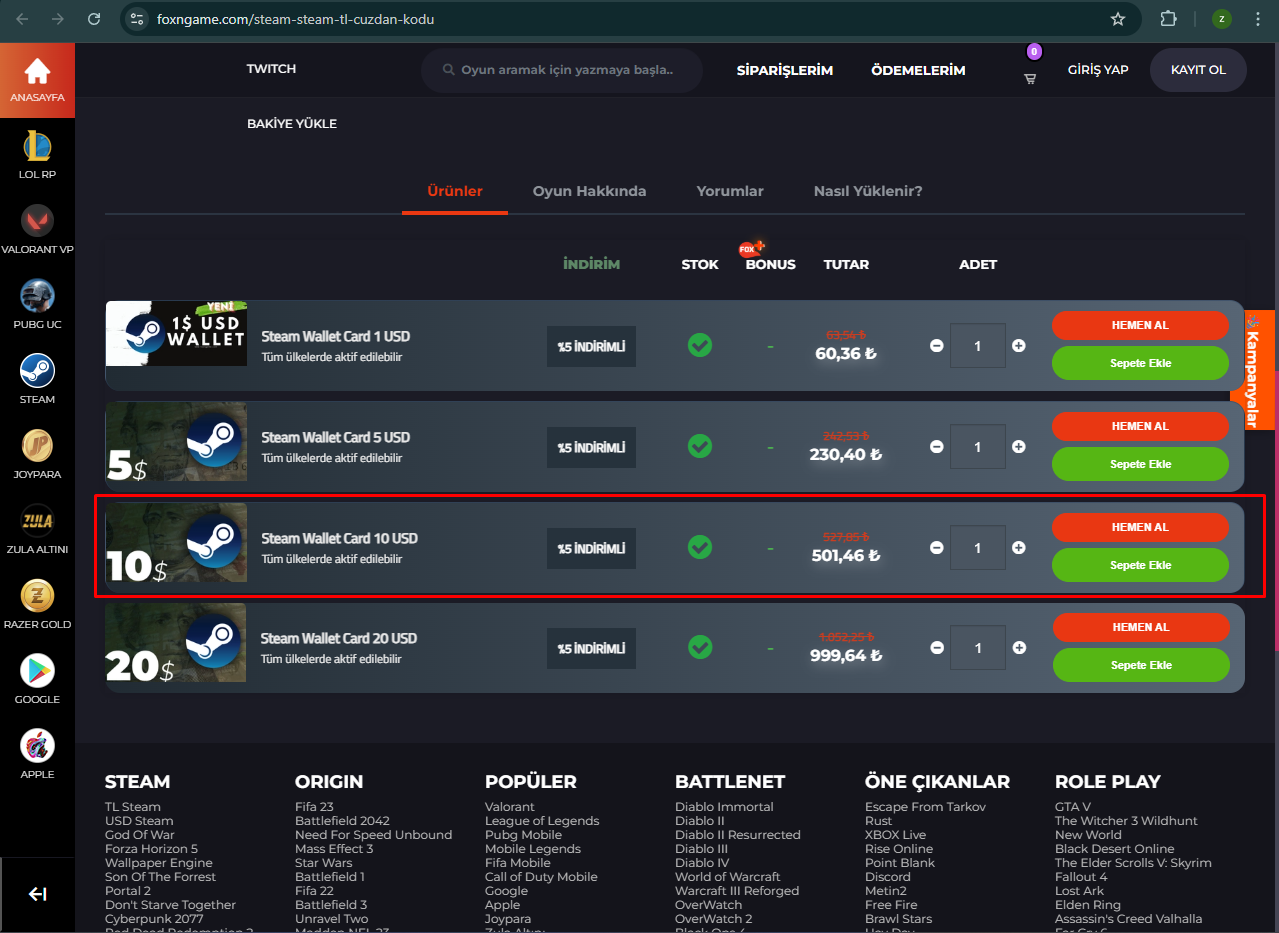Click the browser address bar URL
This screenshot has height=933, width=1279.
coord(296,19)
